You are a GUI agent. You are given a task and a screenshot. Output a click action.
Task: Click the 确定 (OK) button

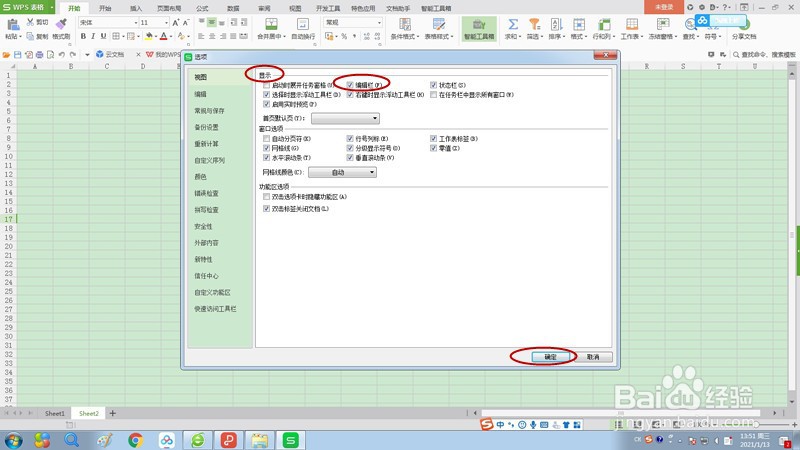point(551,357)
